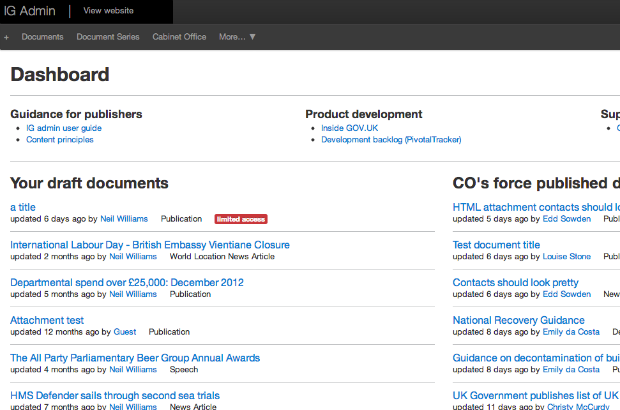620x410 pixels.
Task: Open the National Recovery Guidance document
Action: (518, 320)
